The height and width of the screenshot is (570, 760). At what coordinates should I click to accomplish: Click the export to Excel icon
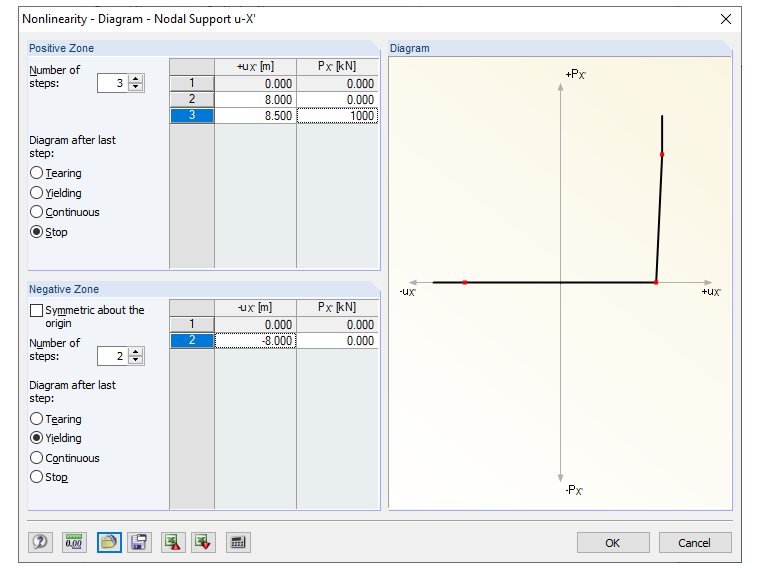(x=173, y=542)
